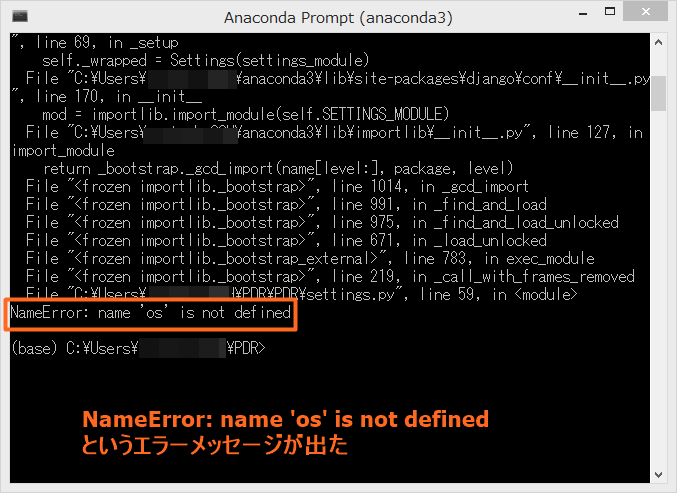
Task: Open the Anaconda Prompt window system menu icon
Action: (20, 16)
